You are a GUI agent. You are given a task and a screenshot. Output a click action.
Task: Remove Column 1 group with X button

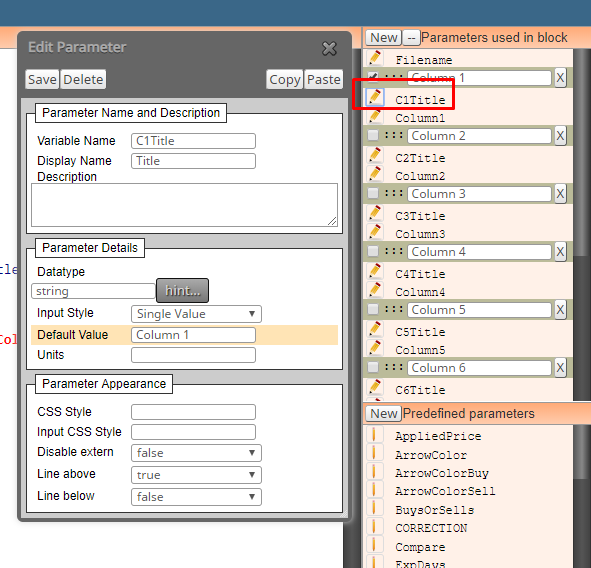point(560,78)
